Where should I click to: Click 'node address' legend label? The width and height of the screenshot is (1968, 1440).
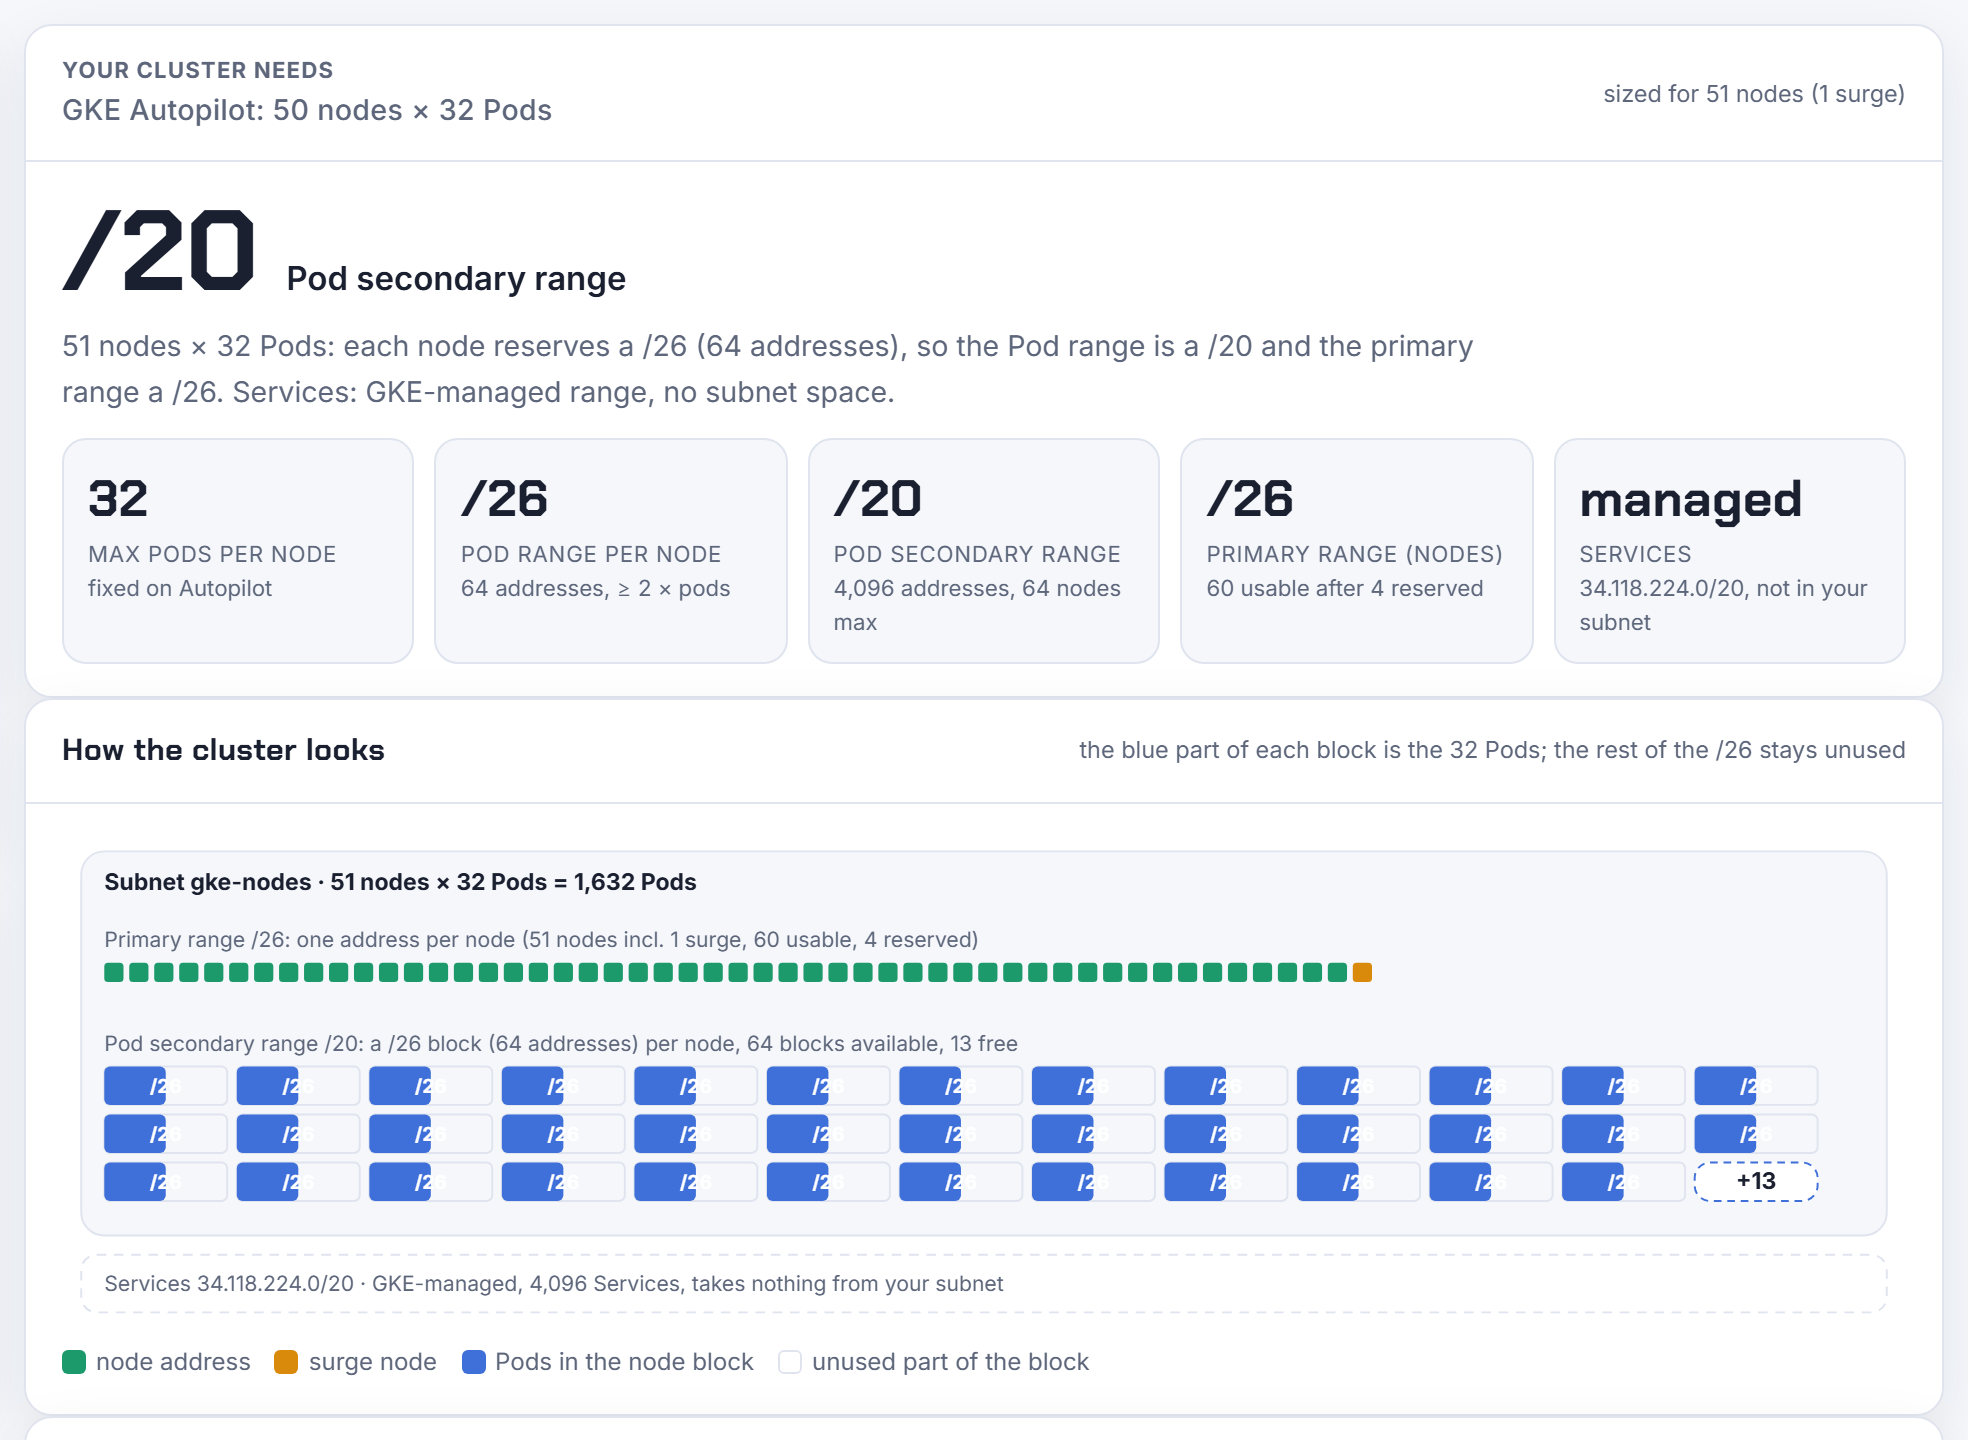173,1362
